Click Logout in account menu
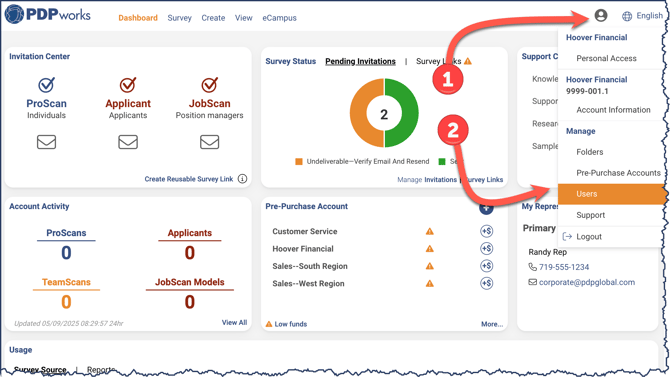 pyautogui.click(x=589, y=236)
